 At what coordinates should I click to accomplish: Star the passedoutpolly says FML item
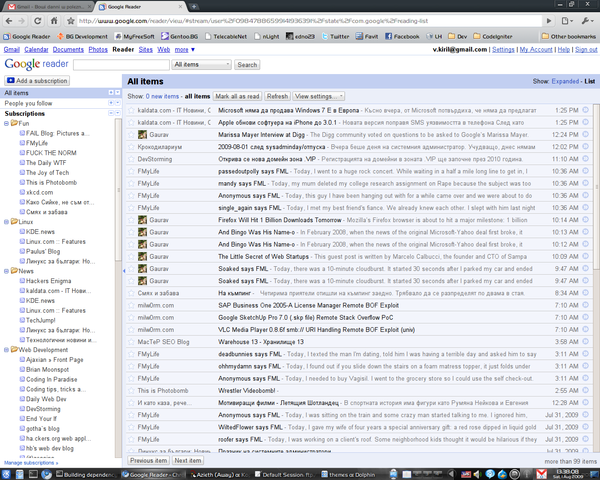tap(131, 171)
